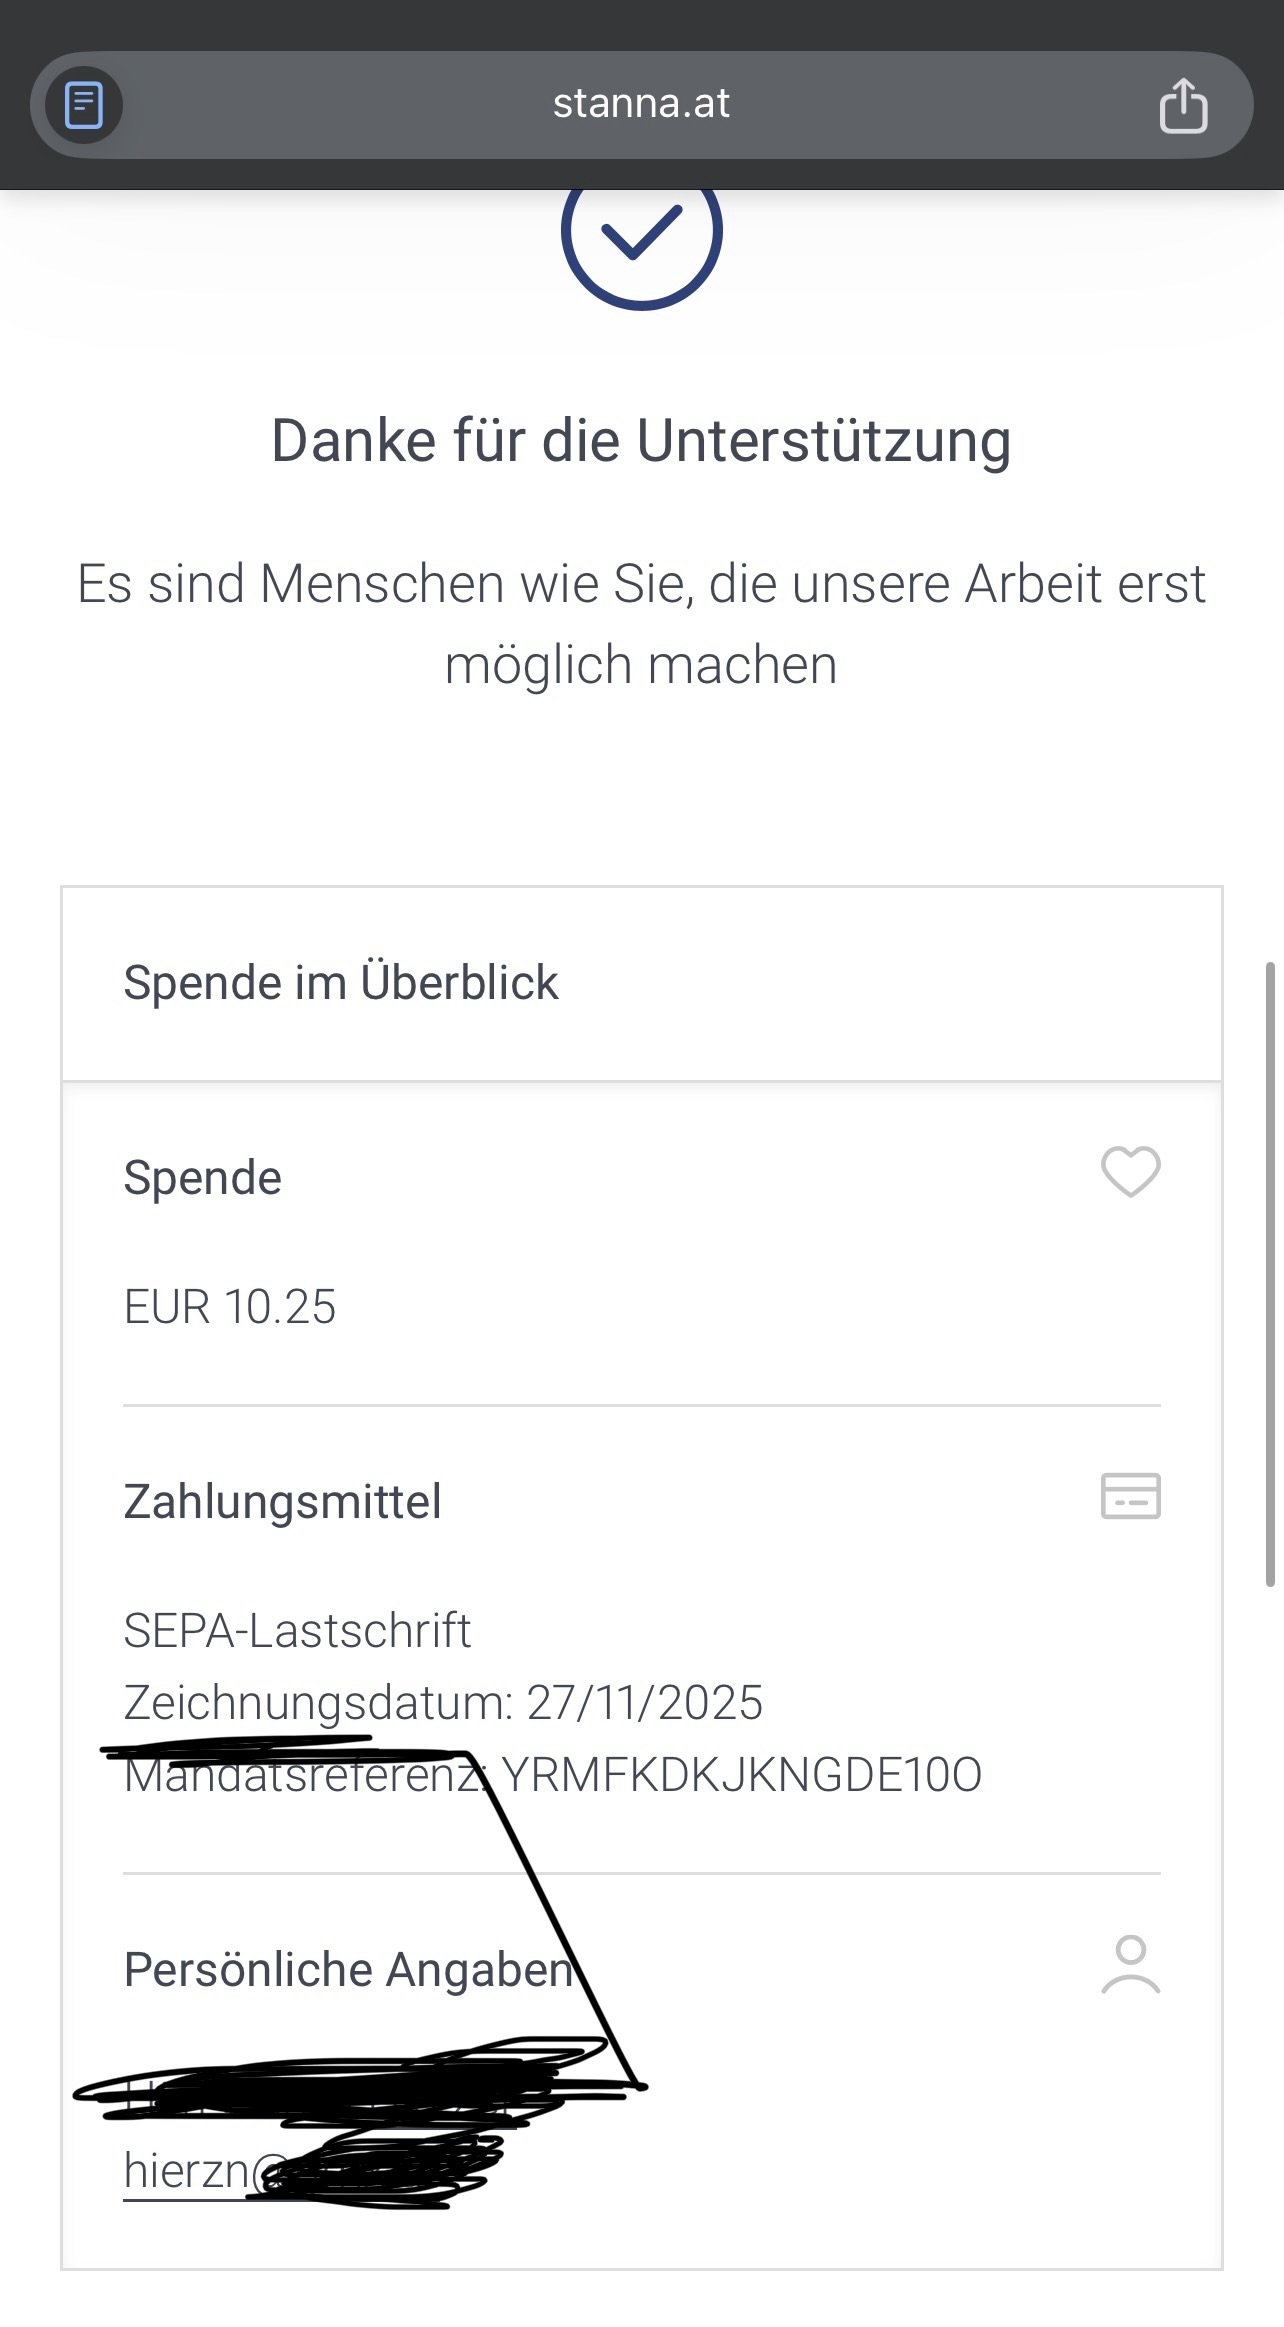
Task: Tap the stanna.at address field
Action: click(x=641, y=104)
